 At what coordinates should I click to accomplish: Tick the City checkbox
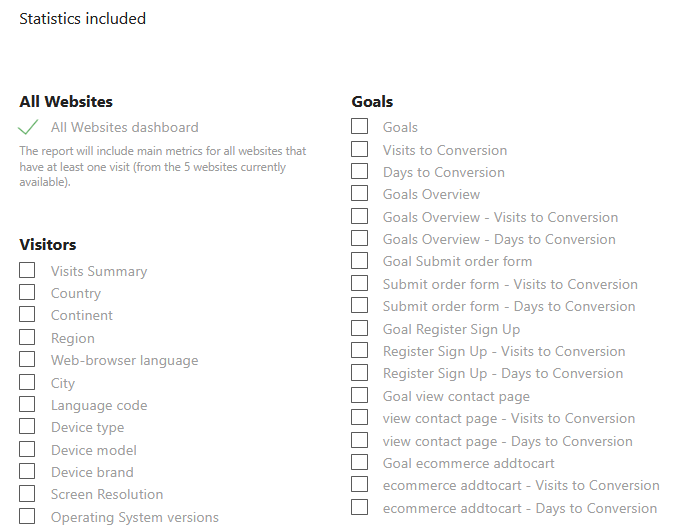(28, 383)
